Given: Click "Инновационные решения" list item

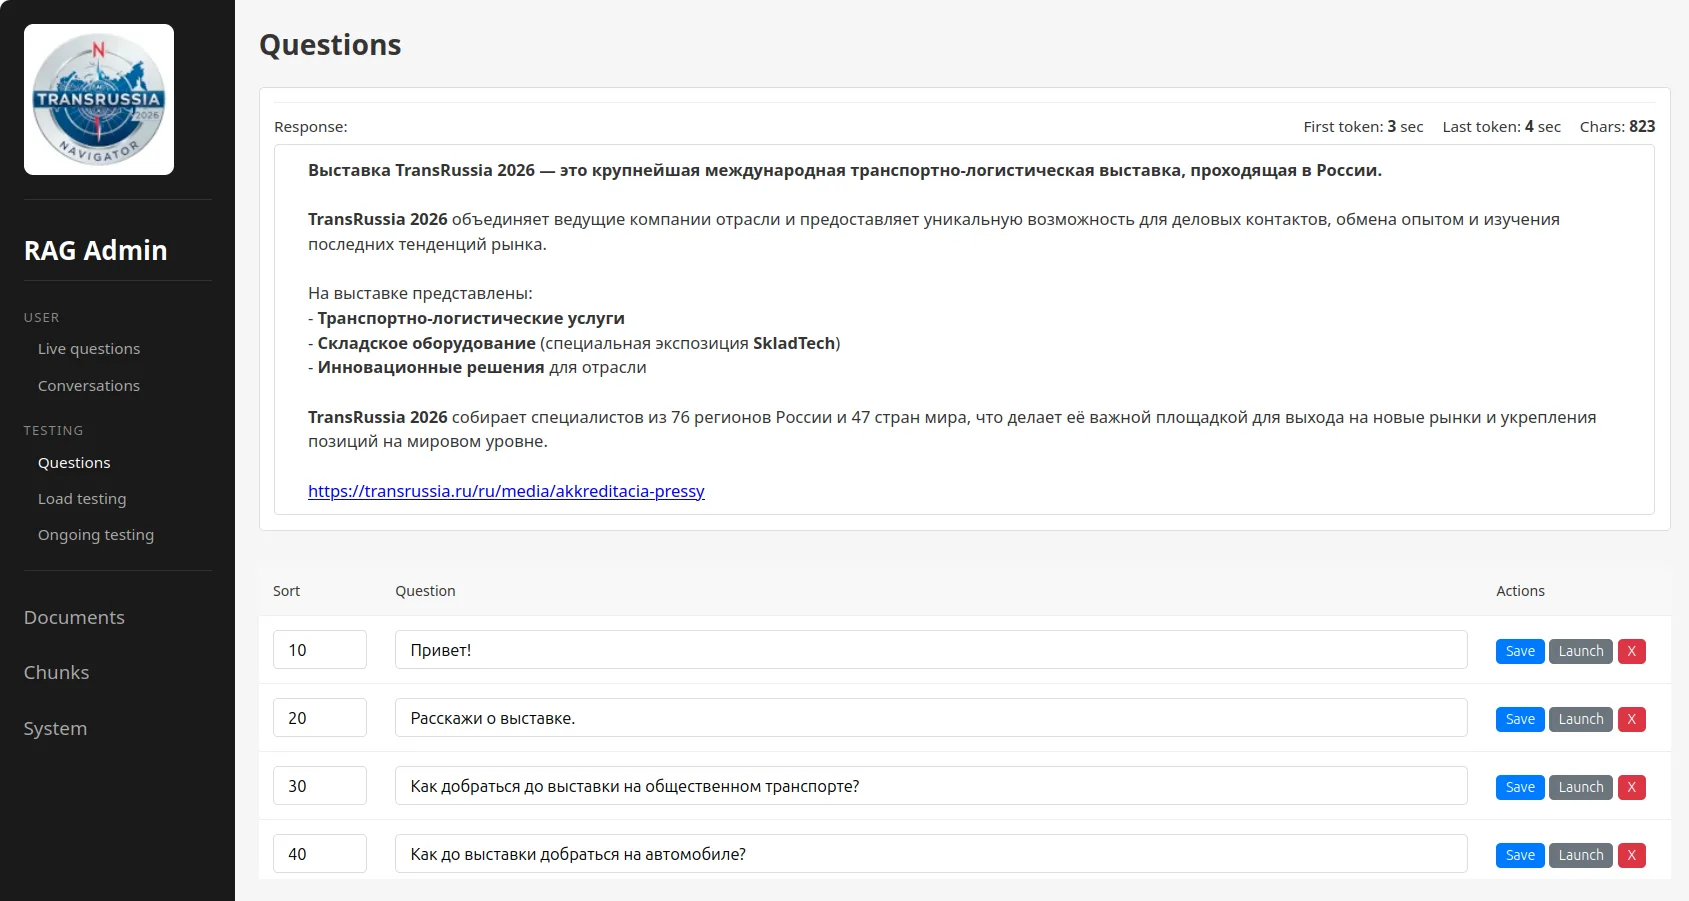Looking at the screenshot, I should tap(477, 367).
